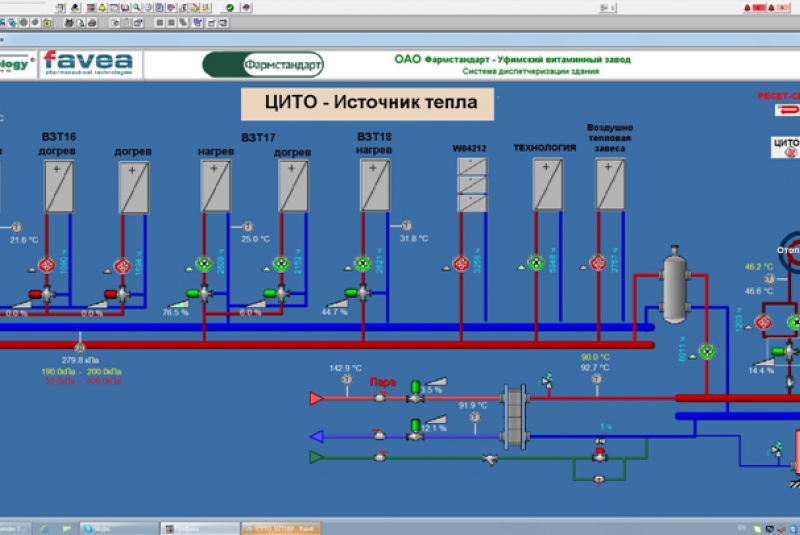Click the volume icon in the system tray
This screenshot has width=800, height=535.
(781, 529)
